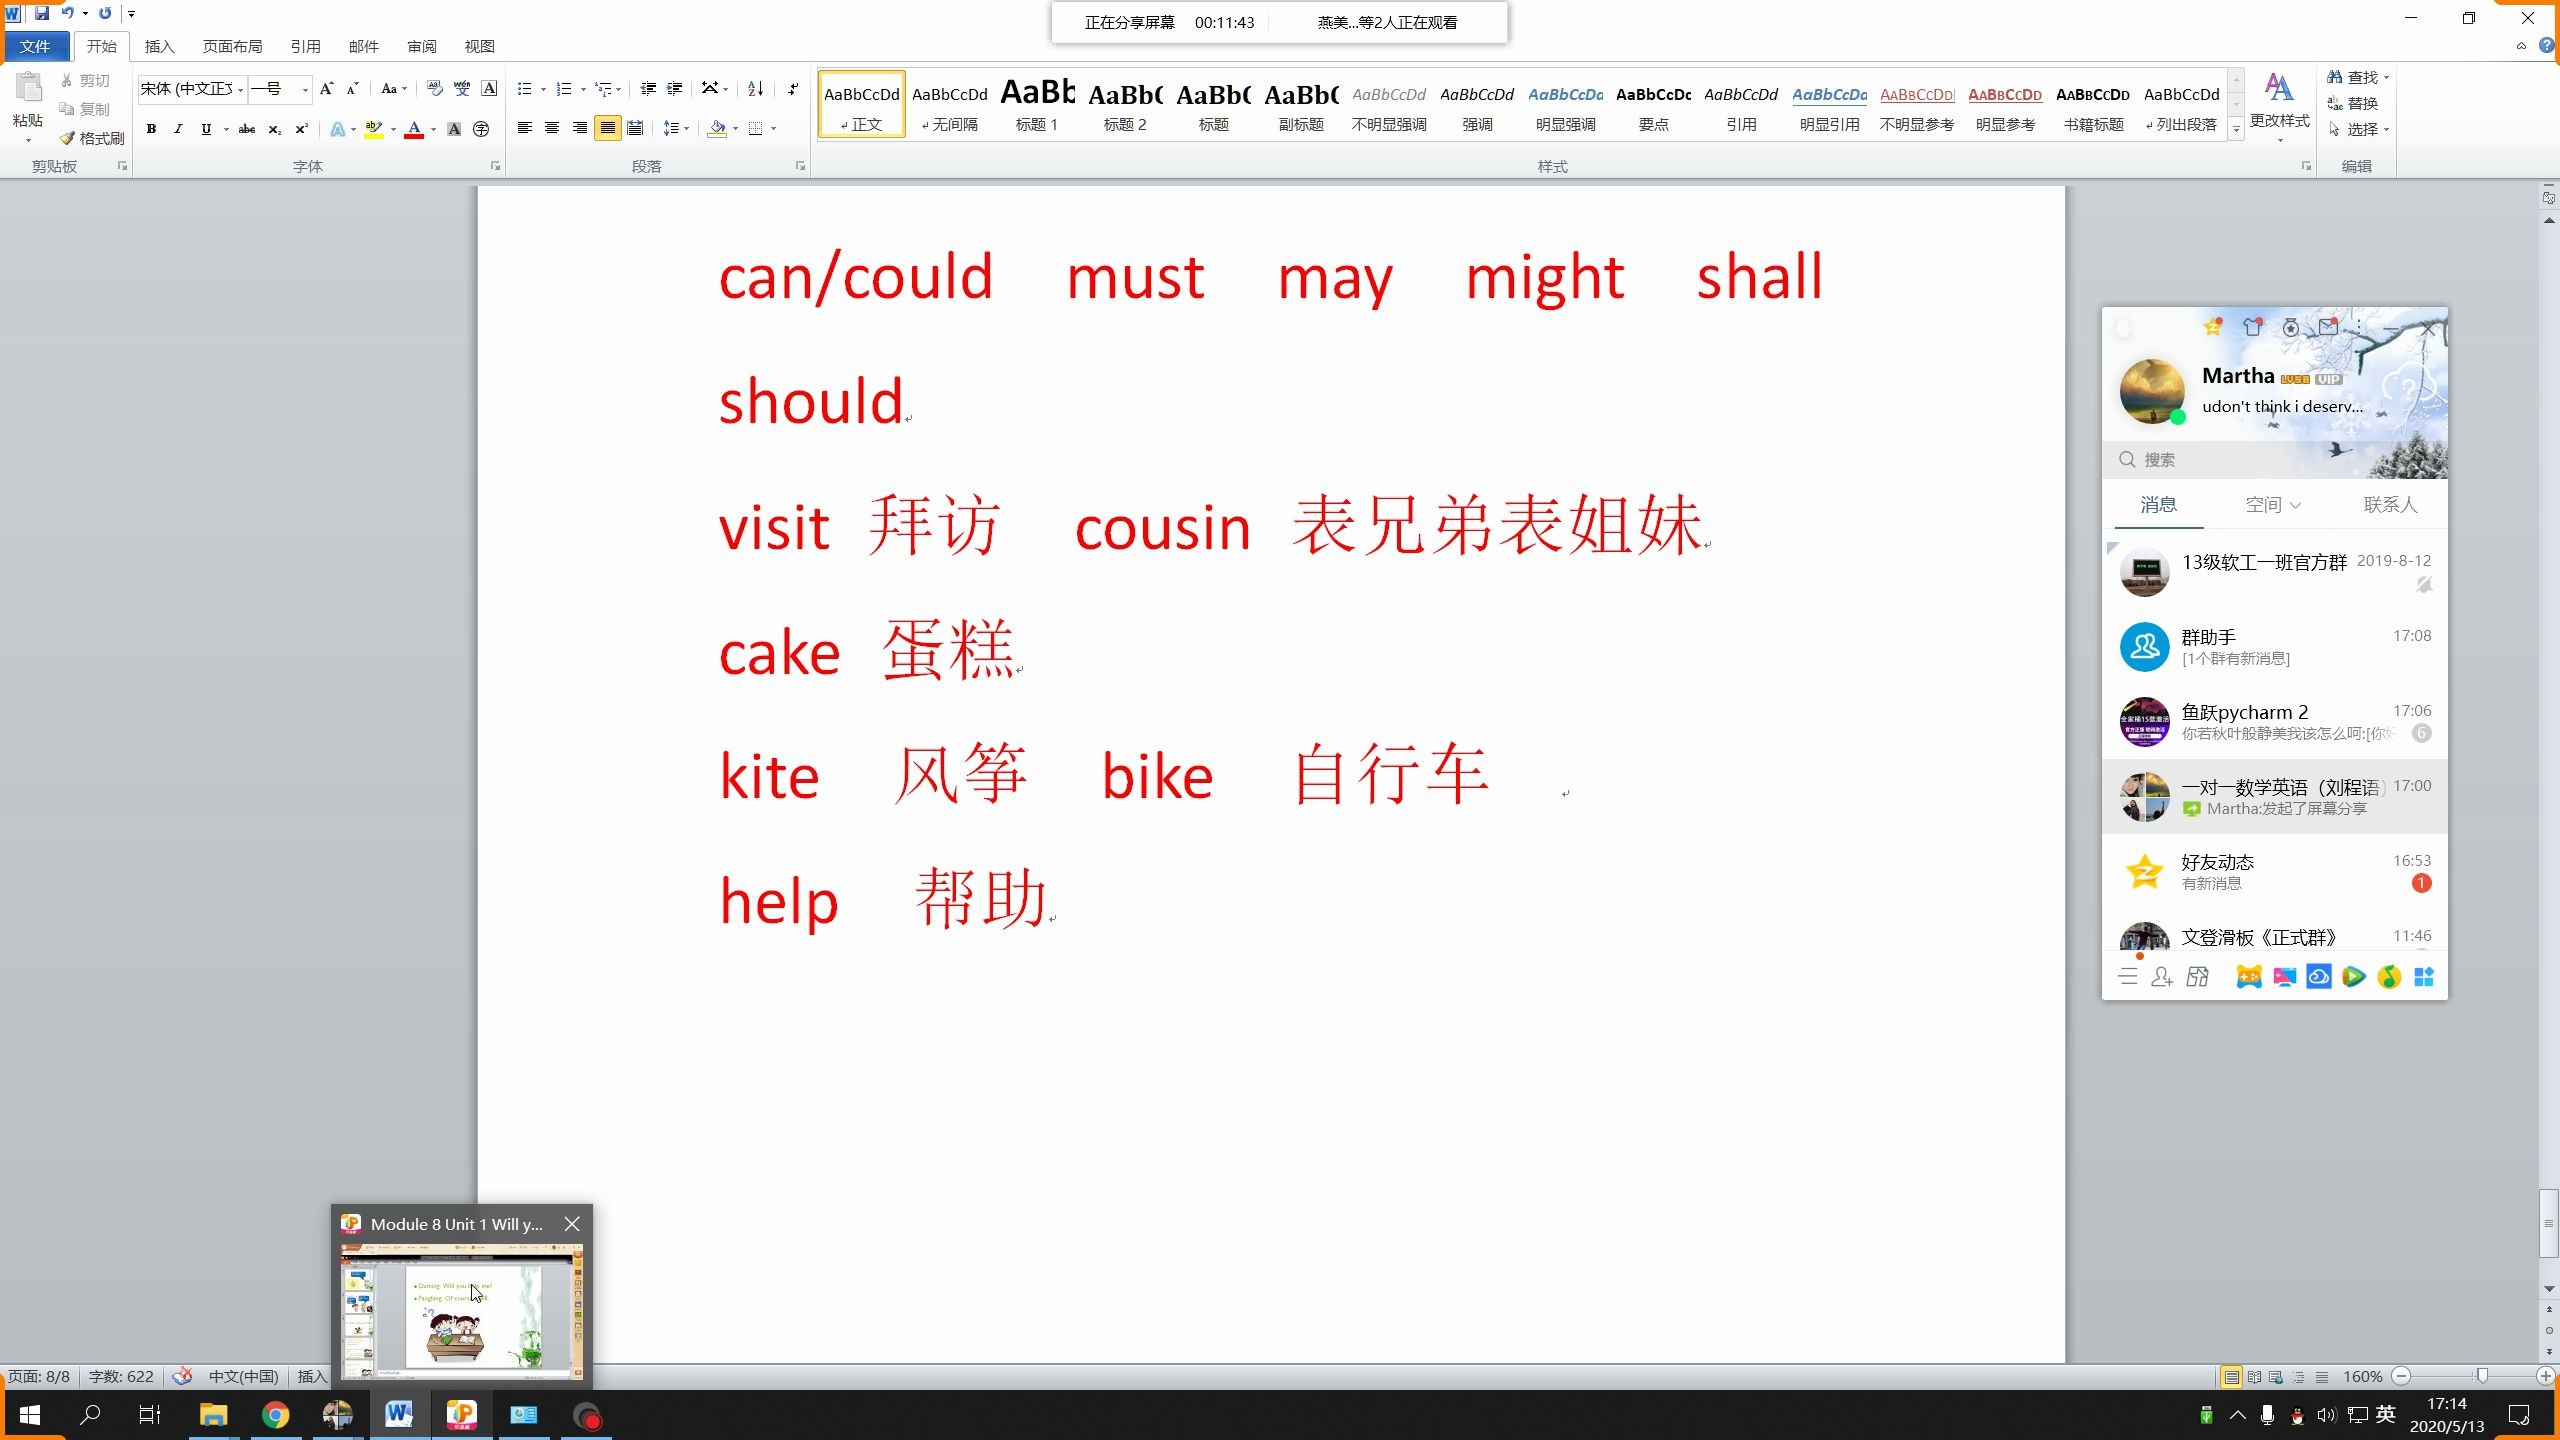Image resolution: width=2560 pixels, height=1440 pixels.
Task: Toggle 无间隔 style in Styles gallery
Action: [x=949, y=104]
